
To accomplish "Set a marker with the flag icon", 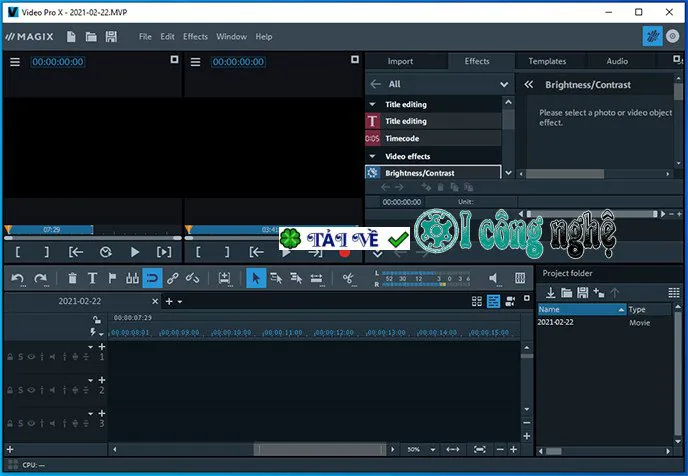I will click(x=112, y=278).
